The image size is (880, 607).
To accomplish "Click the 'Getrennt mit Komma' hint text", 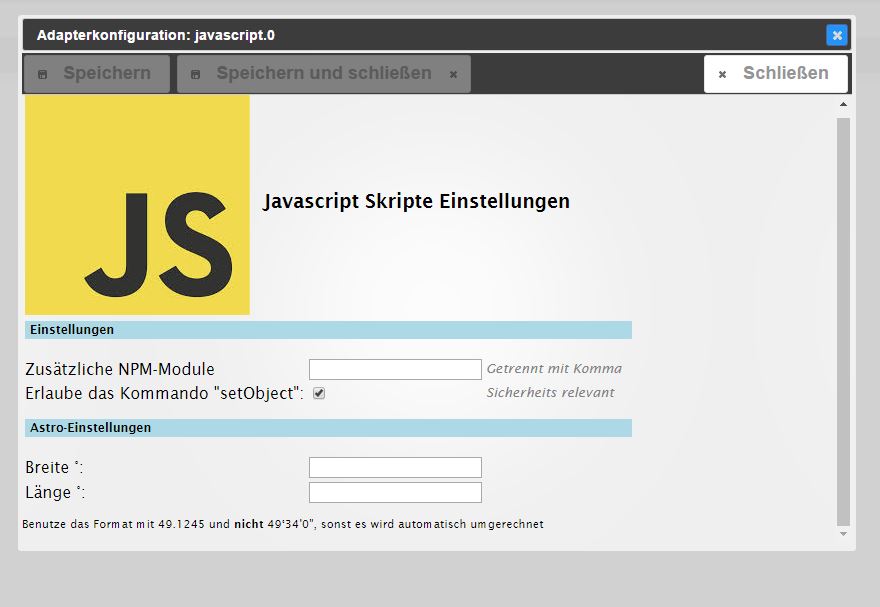I will [554, 369].
